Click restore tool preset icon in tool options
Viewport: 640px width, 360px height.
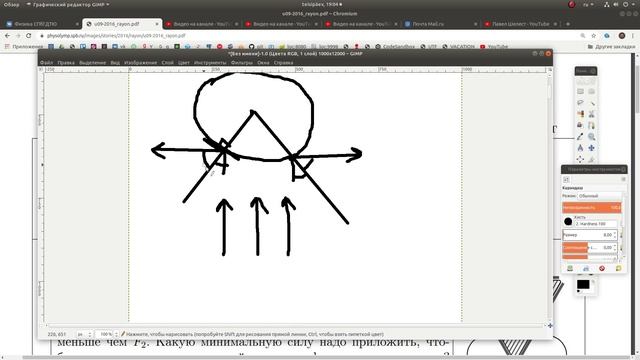586,268
